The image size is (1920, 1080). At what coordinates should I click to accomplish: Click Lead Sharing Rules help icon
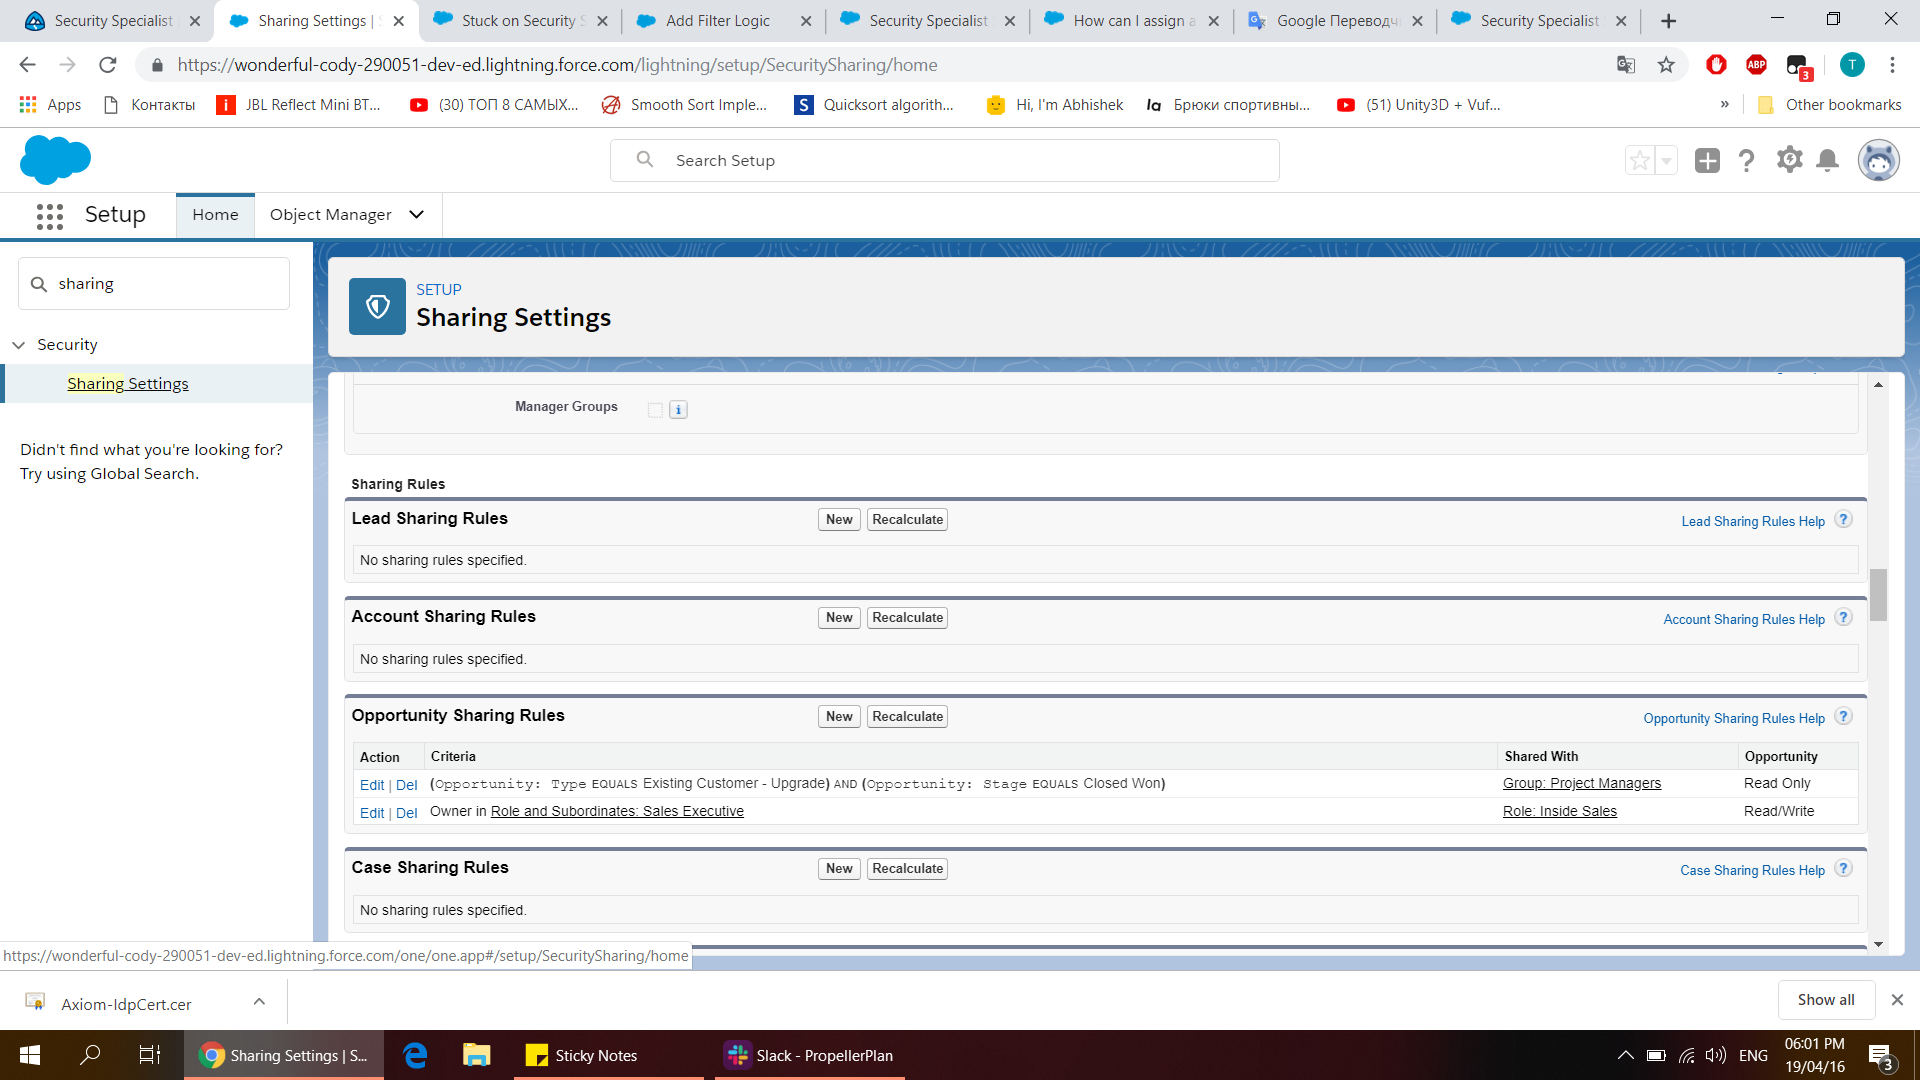click(1844, 519)
